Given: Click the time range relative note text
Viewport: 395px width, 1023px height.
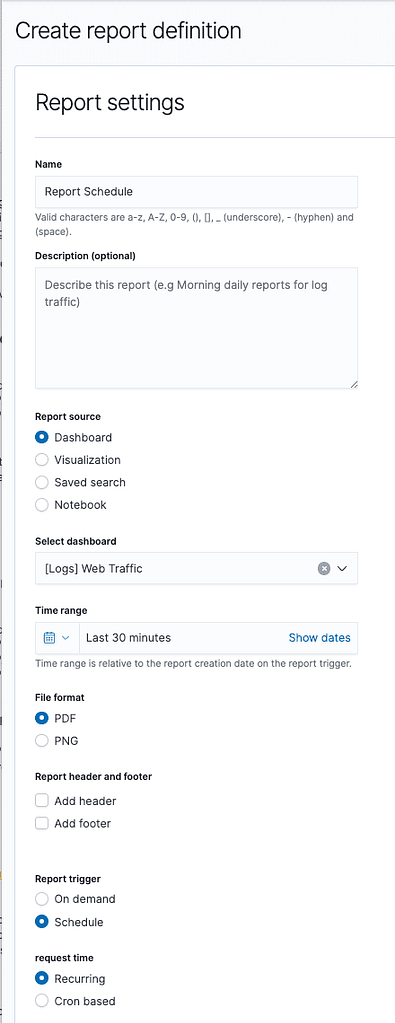Looking at the screenshot, I should pos(194,664).
